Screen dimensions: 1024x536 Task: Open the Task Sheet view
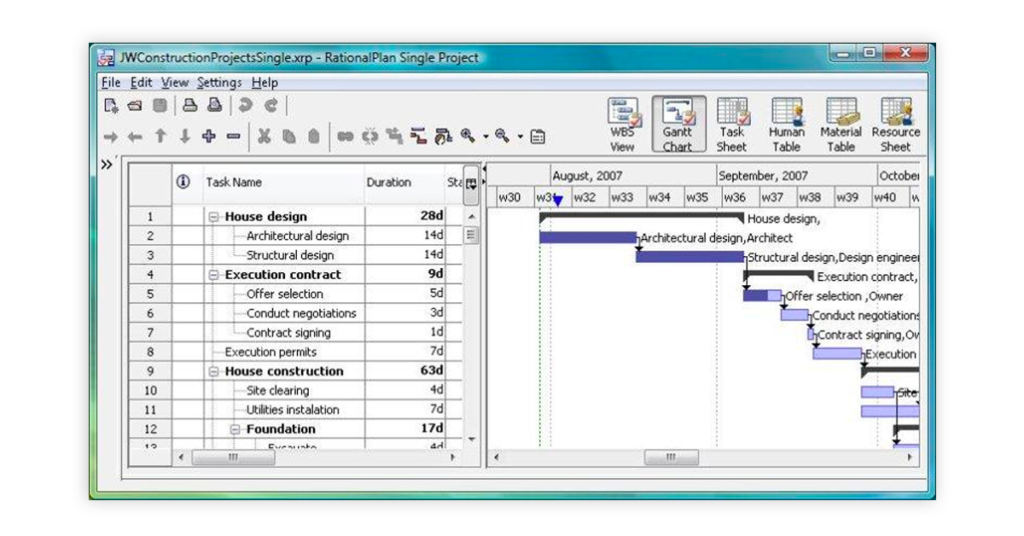731,125
